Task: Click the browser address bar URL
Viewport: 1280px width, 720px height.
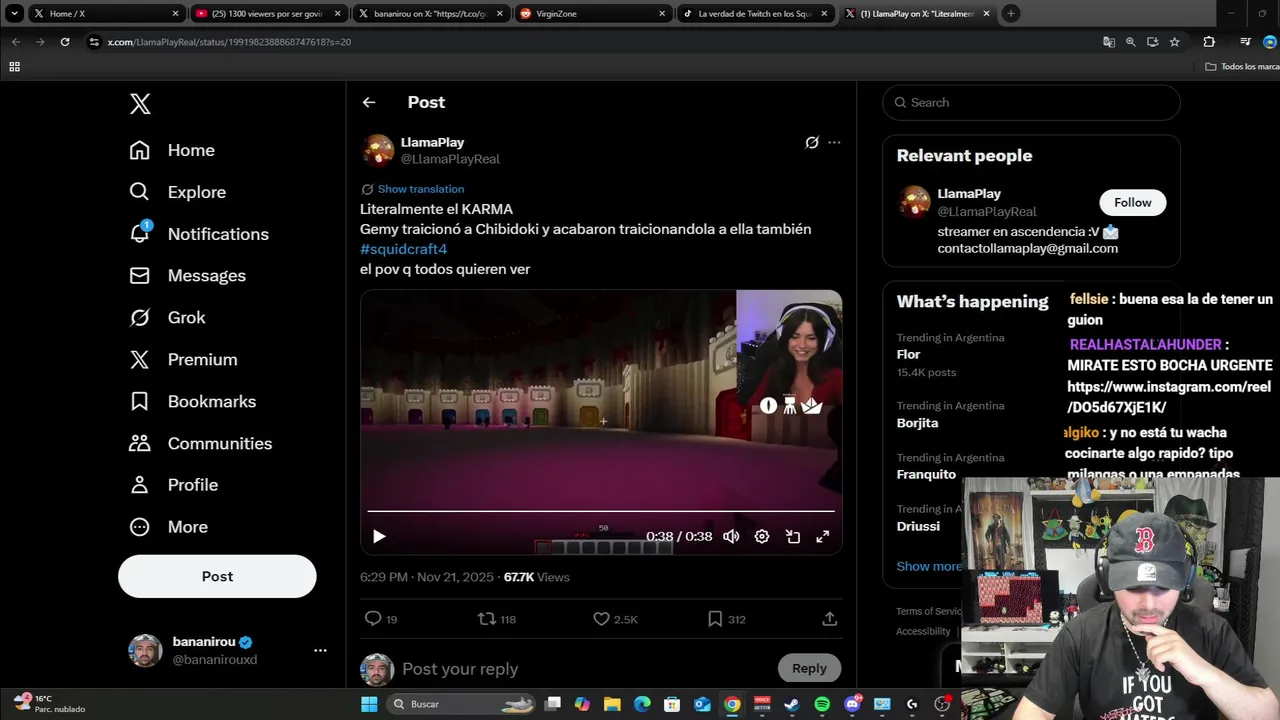Action: point(229,42)
